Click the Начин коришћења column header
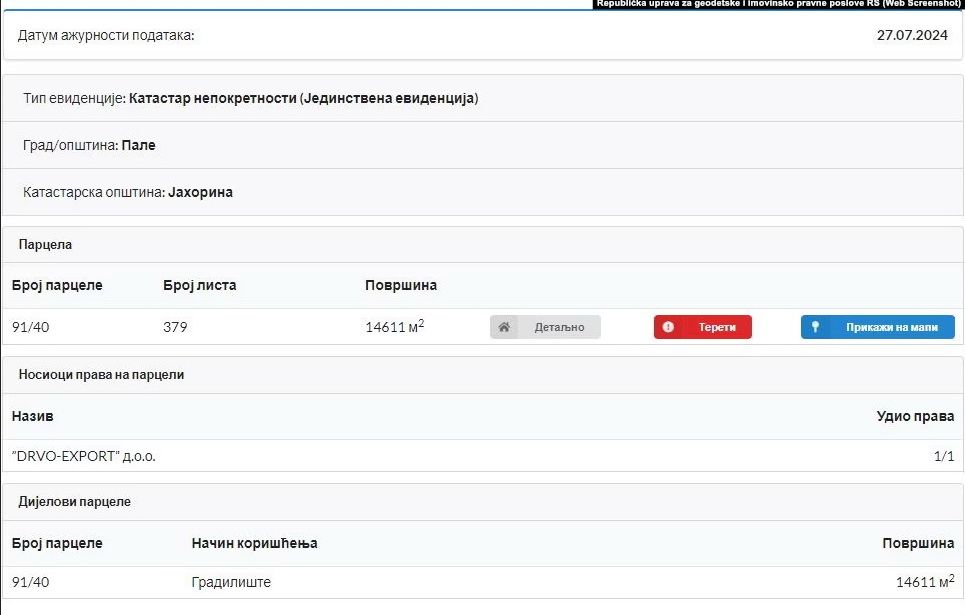The image size is (965, 615). [254, 543]
